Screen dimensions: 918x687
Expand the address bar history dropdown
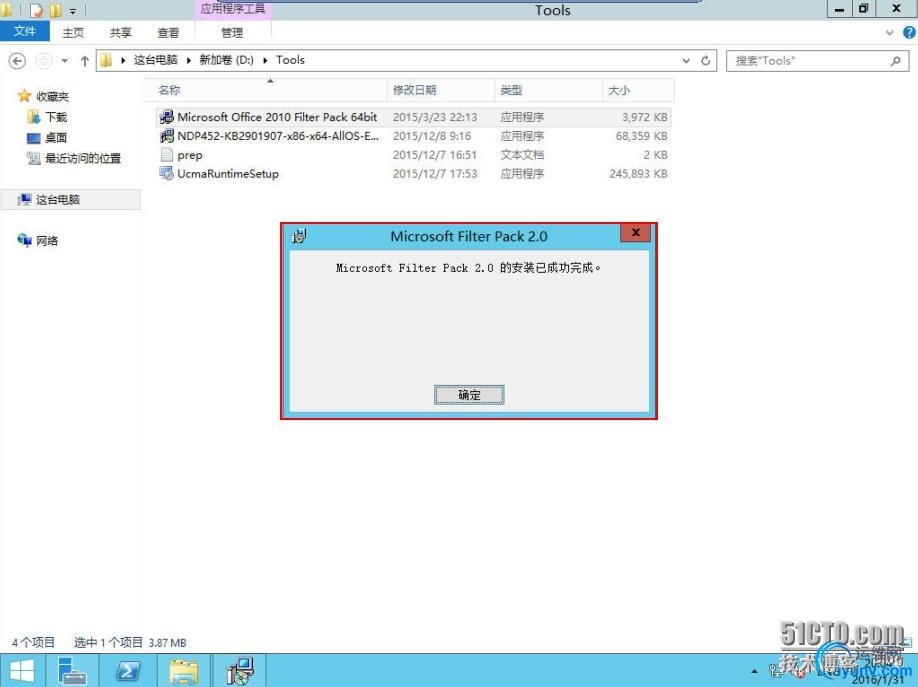(x=686, y=60)
